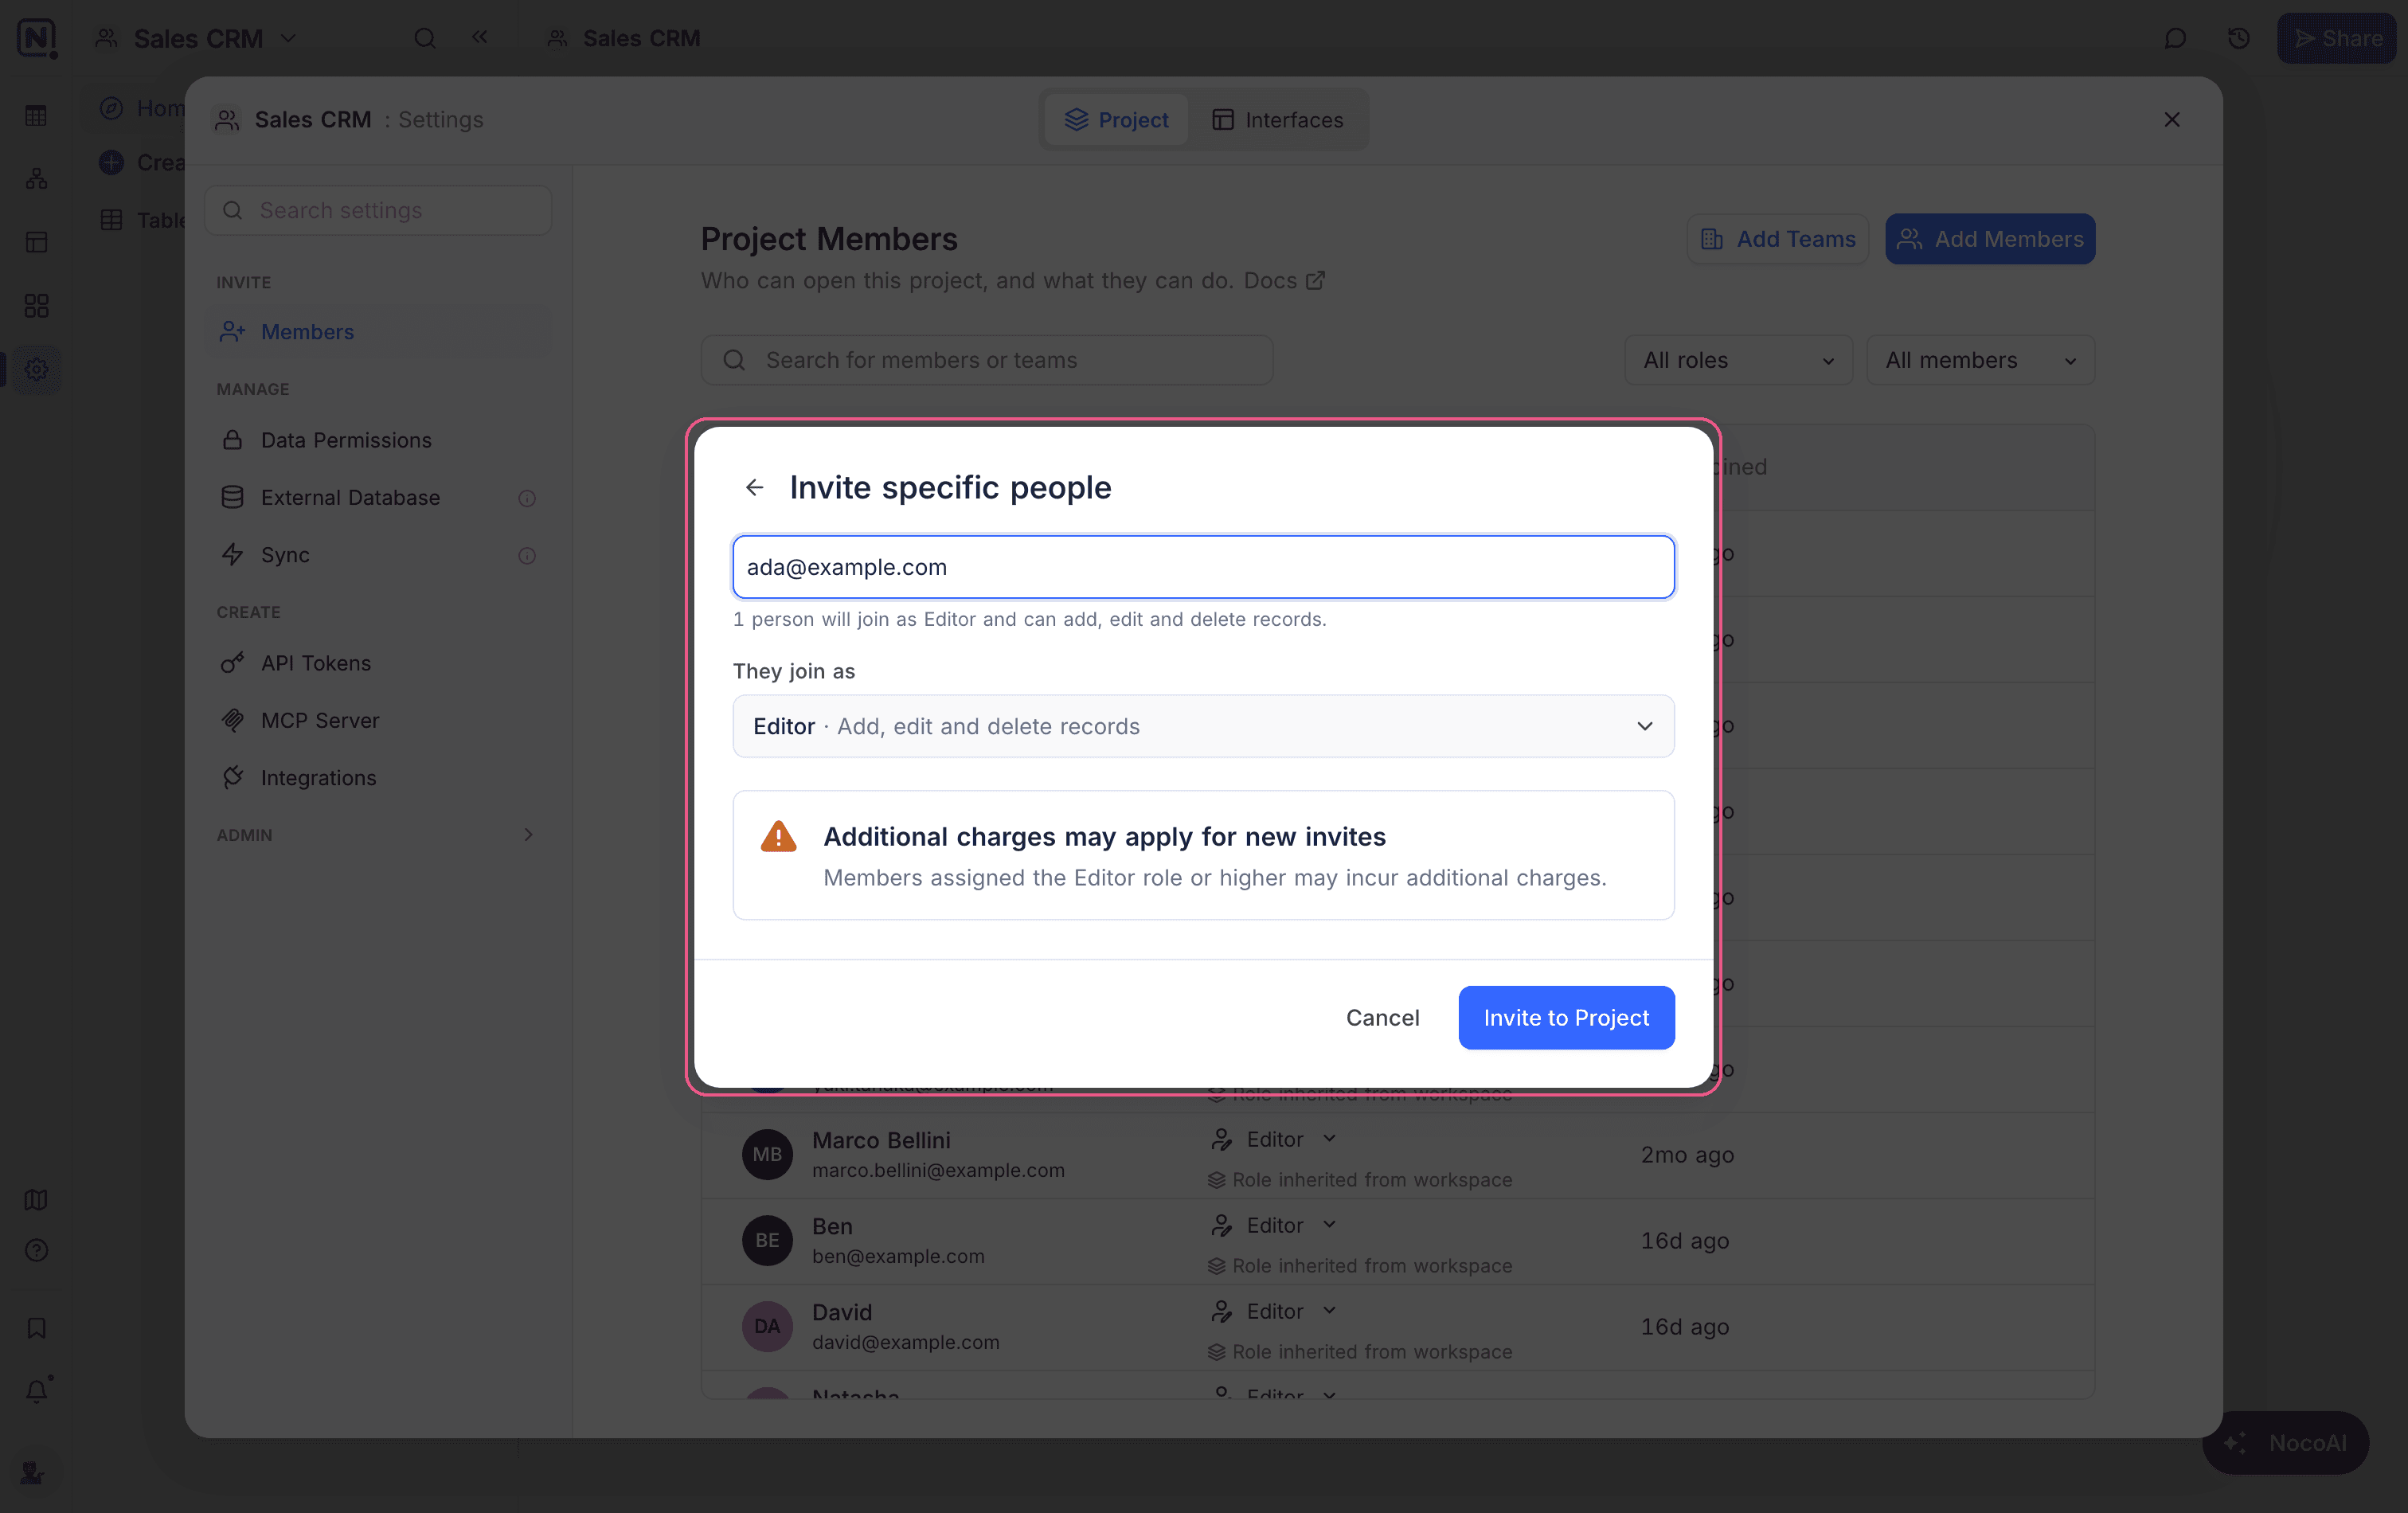Open the Sales CRM workspace dropdown in header

(x=196, y=38)
